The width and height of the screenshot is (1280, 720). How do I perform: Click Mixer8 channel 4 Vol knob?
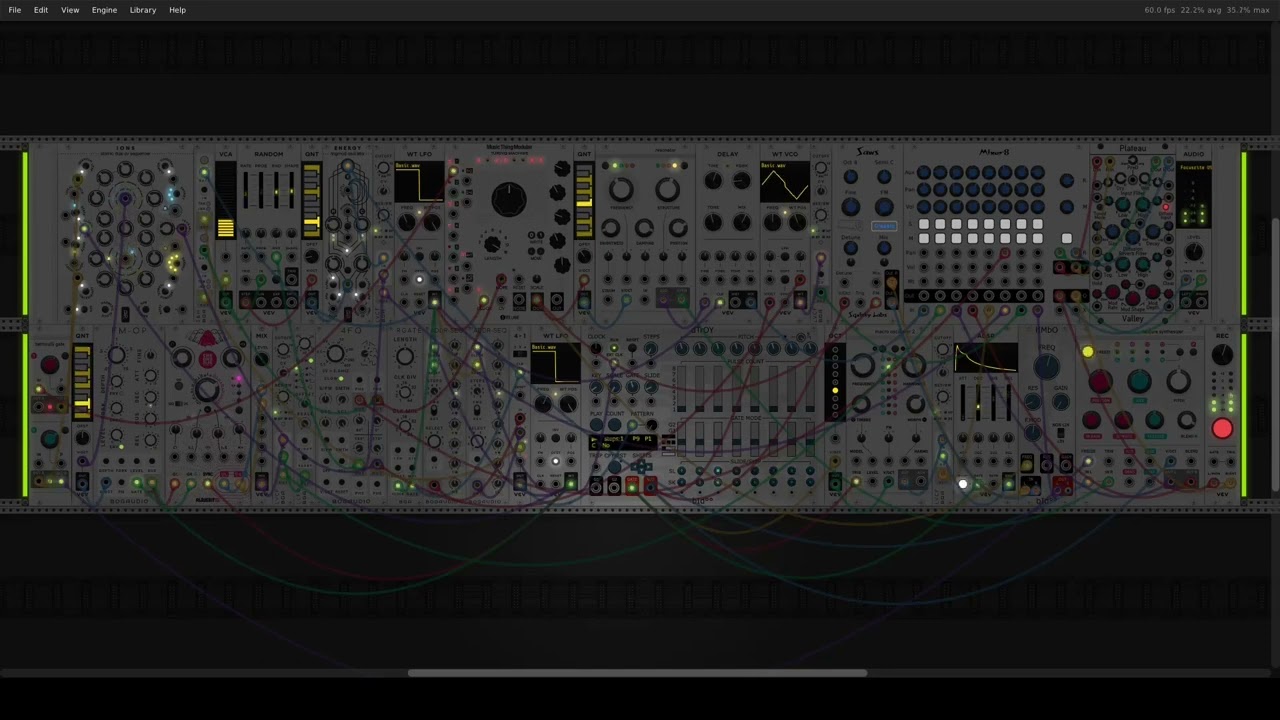click(973, 207)
